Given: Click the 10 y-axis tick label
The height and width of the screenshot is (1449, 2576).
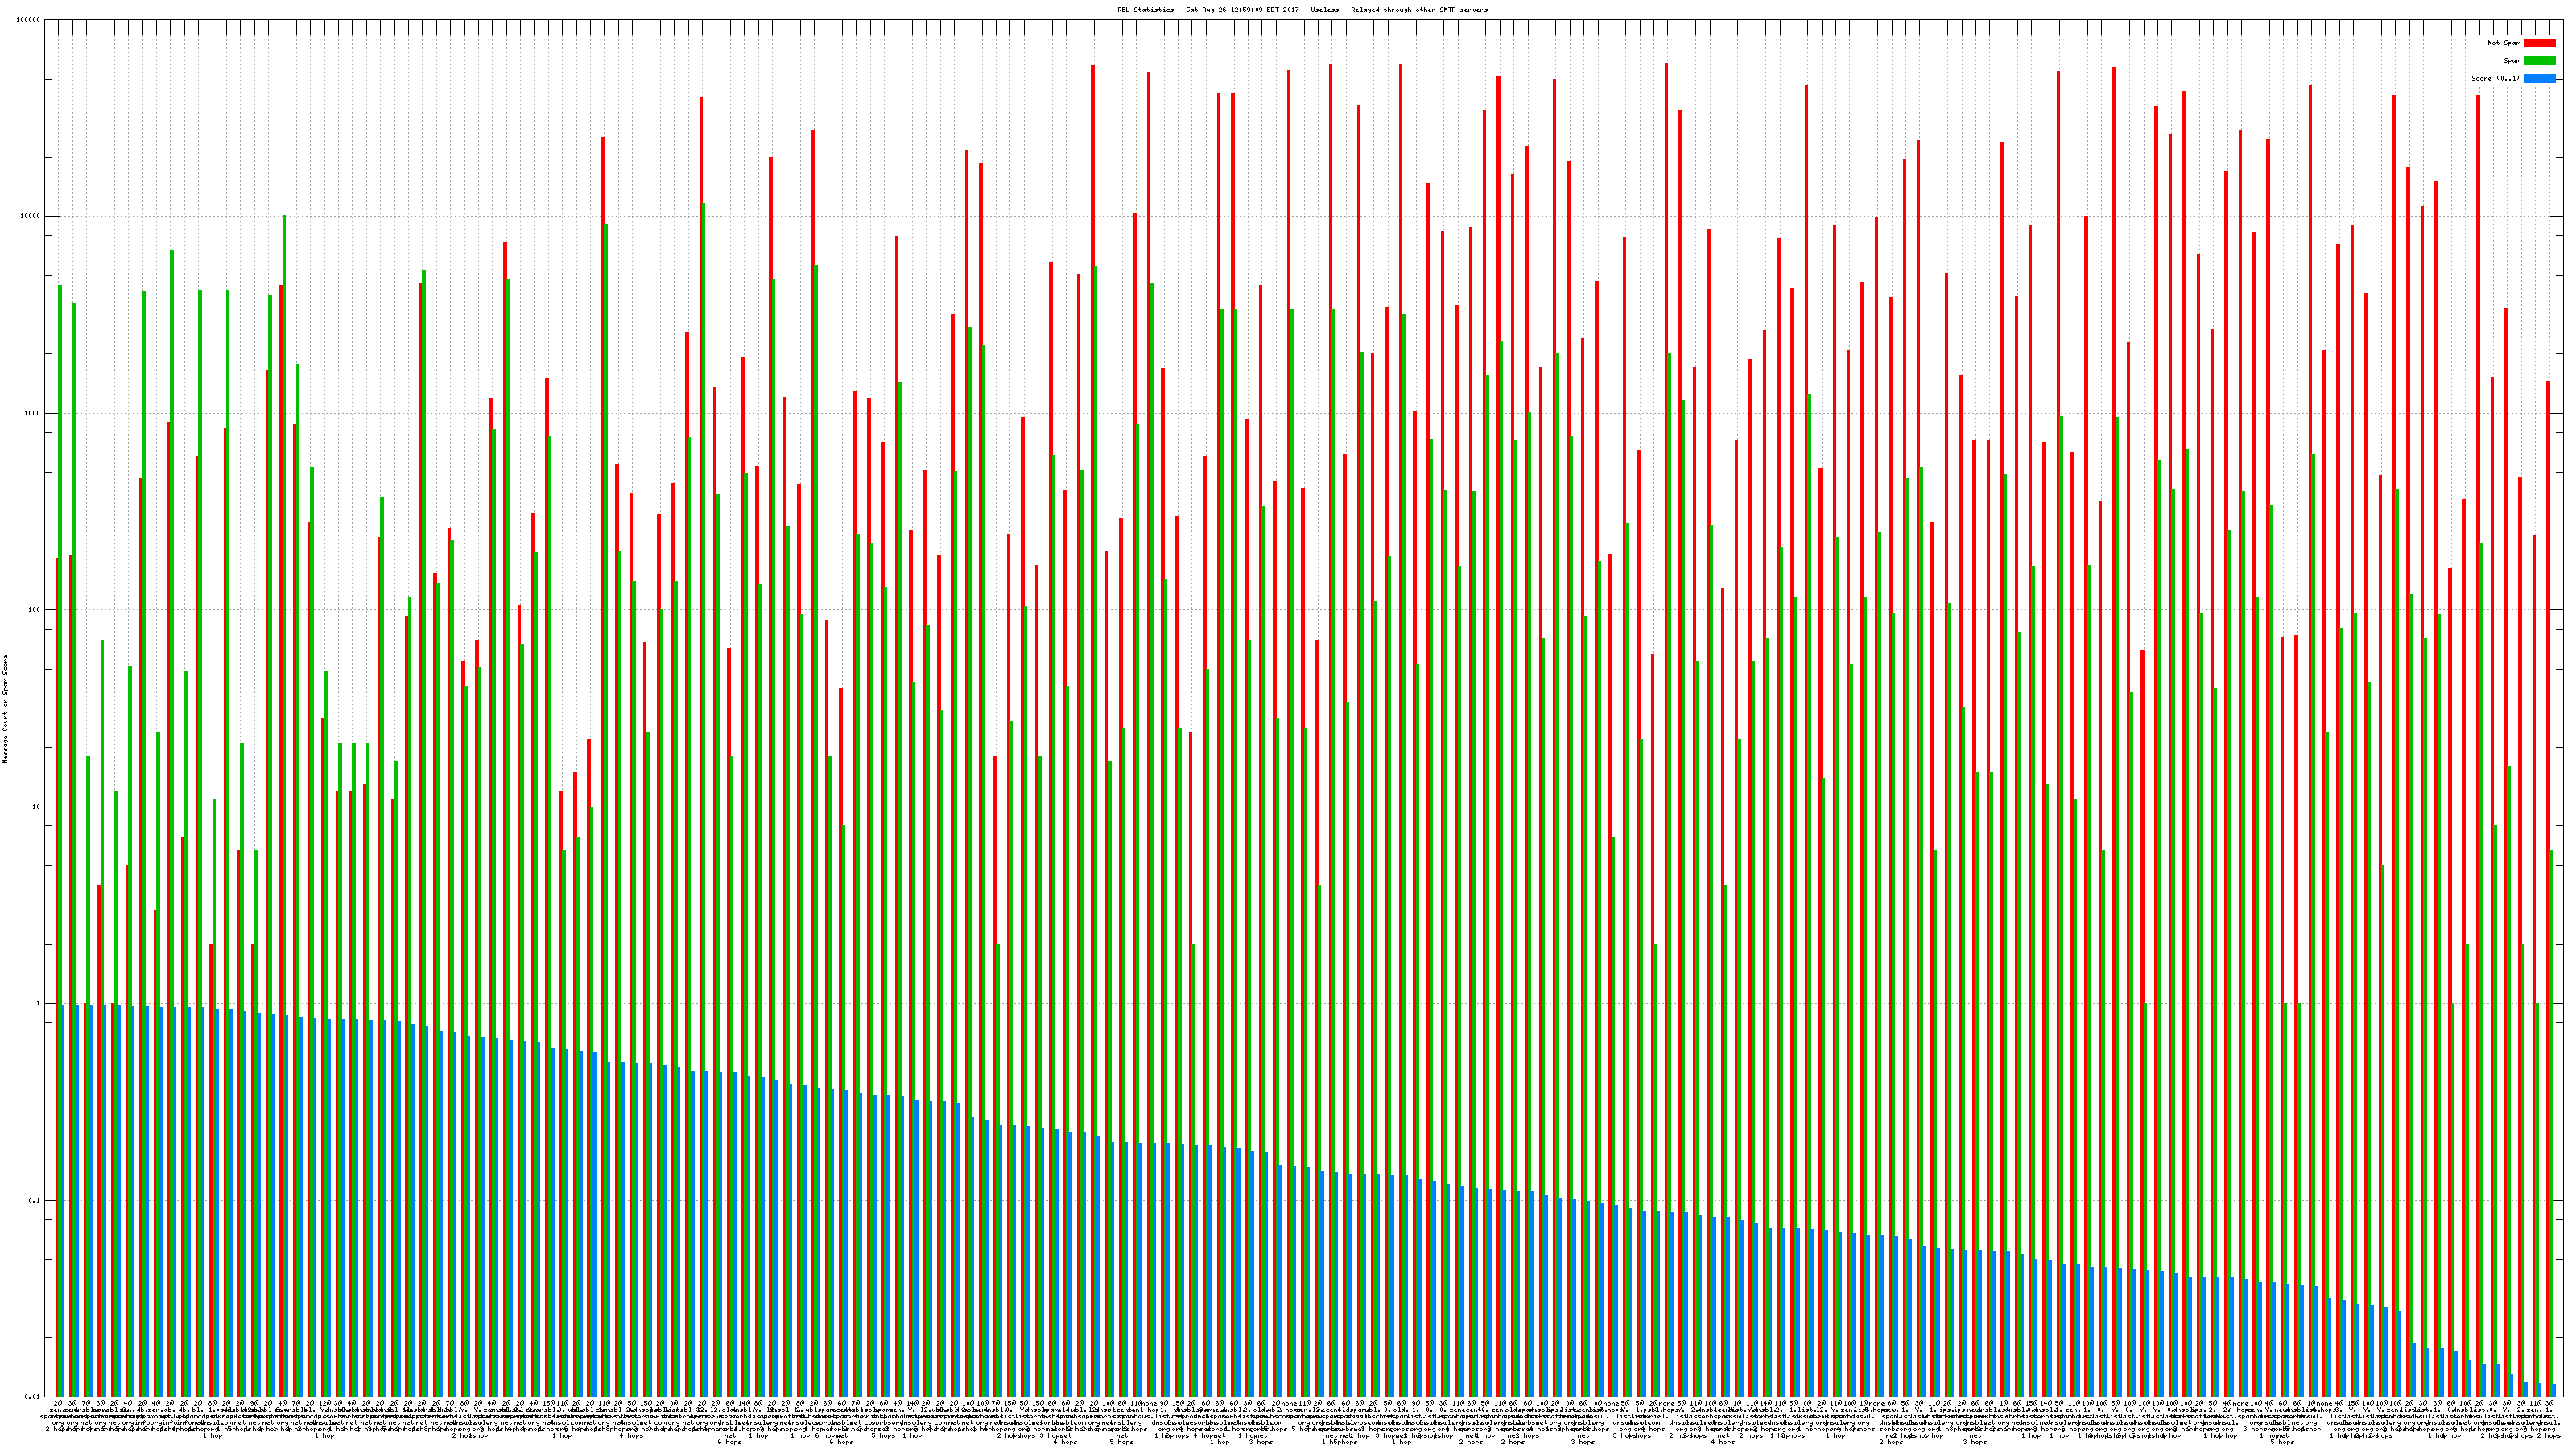Looking at the screenshot, I should 38,807.
